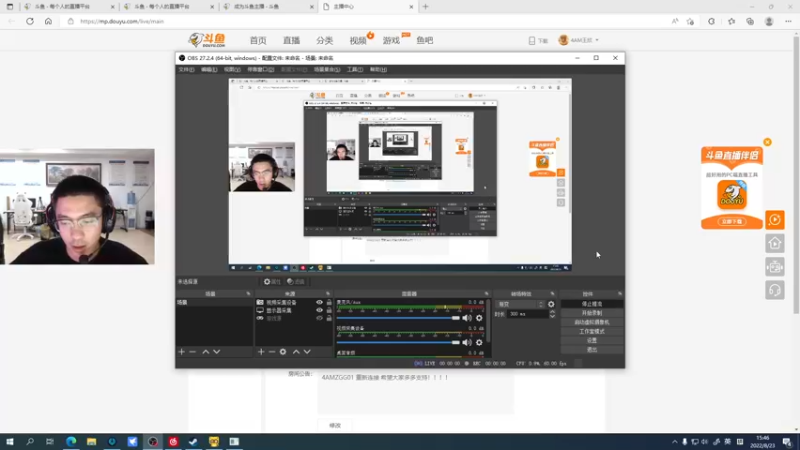Toggle visibility of 显示器采集 source

click(x=319, y=310)
